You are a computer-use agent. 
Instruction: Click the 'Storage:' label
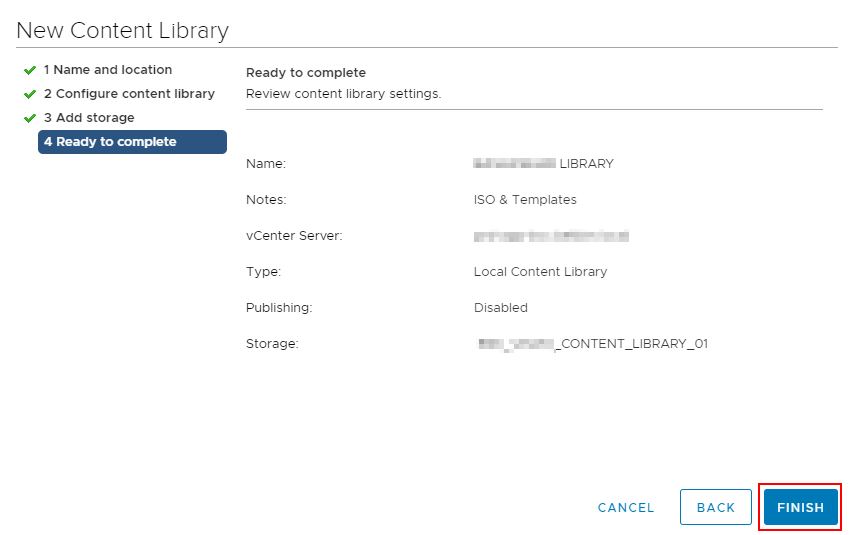click(x=272, y=344)
